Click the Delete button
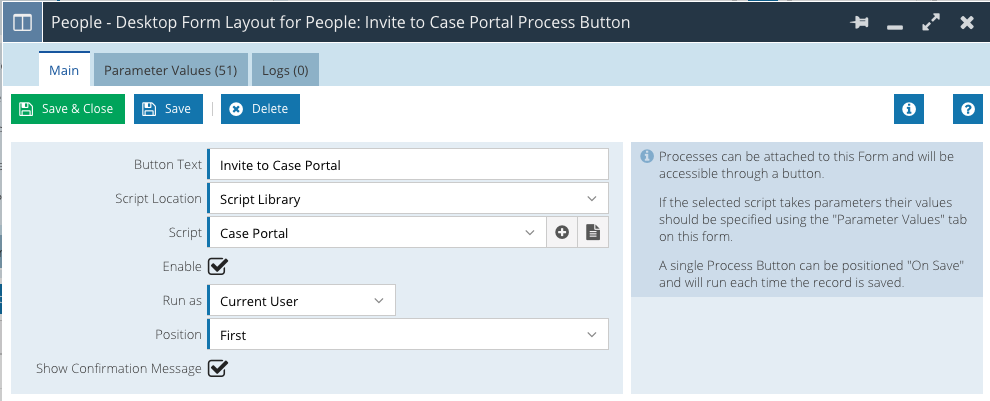Screen dimensions: 990x401 point(260,109)
